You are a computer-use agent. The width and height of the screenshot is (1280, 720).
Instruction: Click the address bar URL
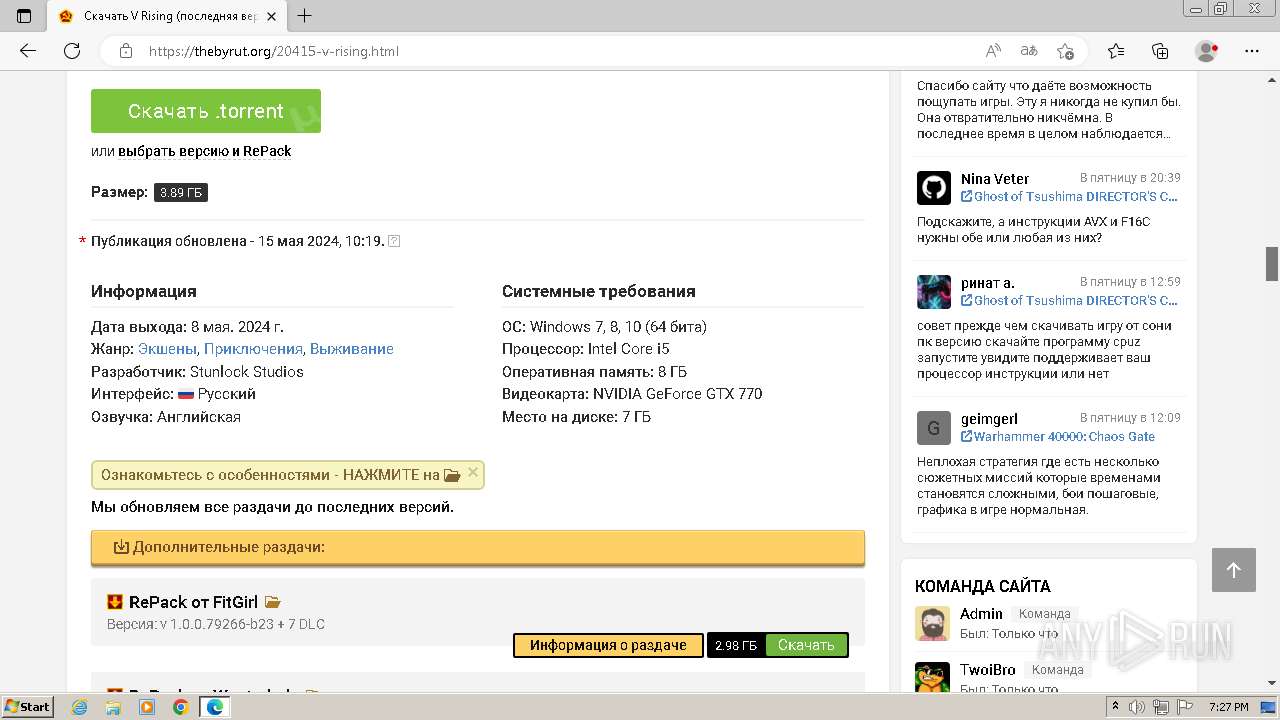[274, 51]
